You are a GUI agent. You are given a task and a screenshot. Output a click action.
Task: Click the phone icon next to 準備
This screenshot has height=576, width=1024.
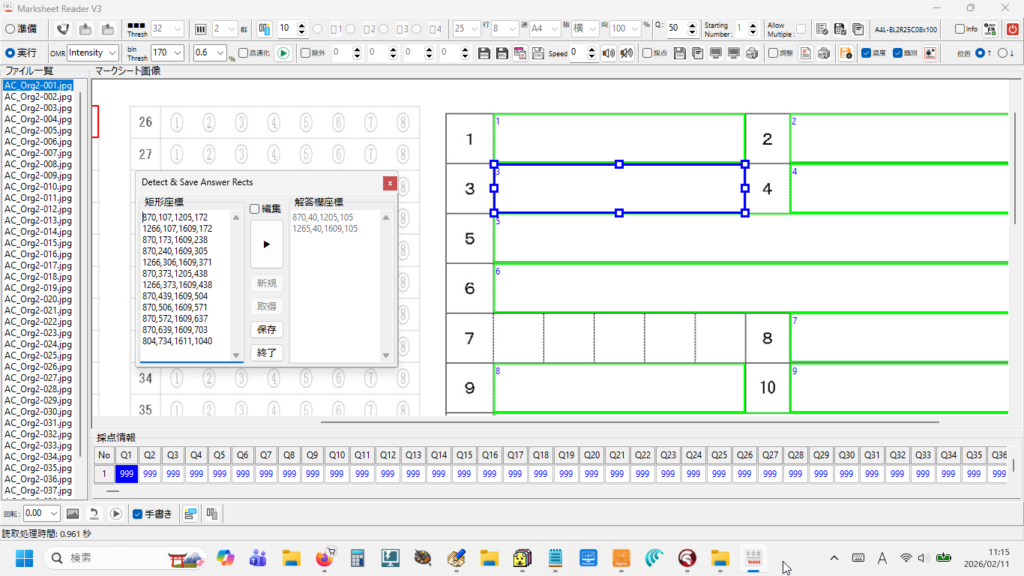point(63,29)
